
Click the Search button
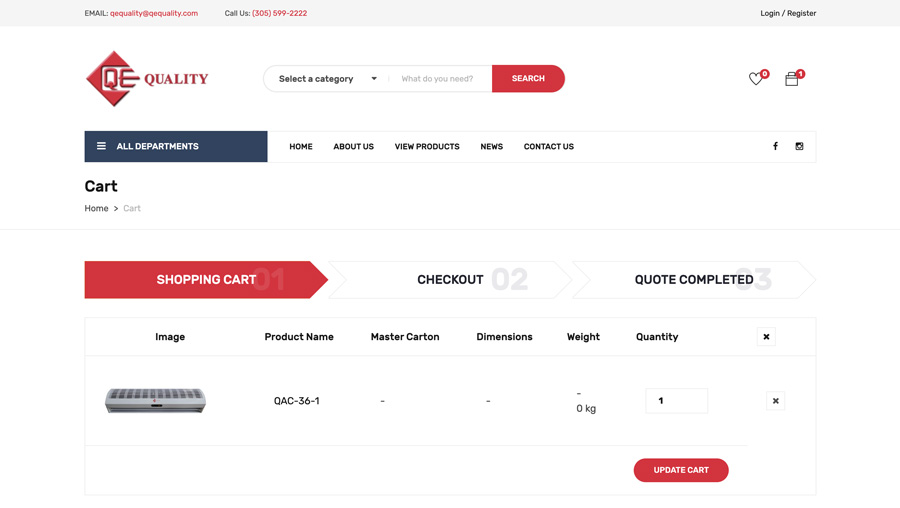click(528, 79)
